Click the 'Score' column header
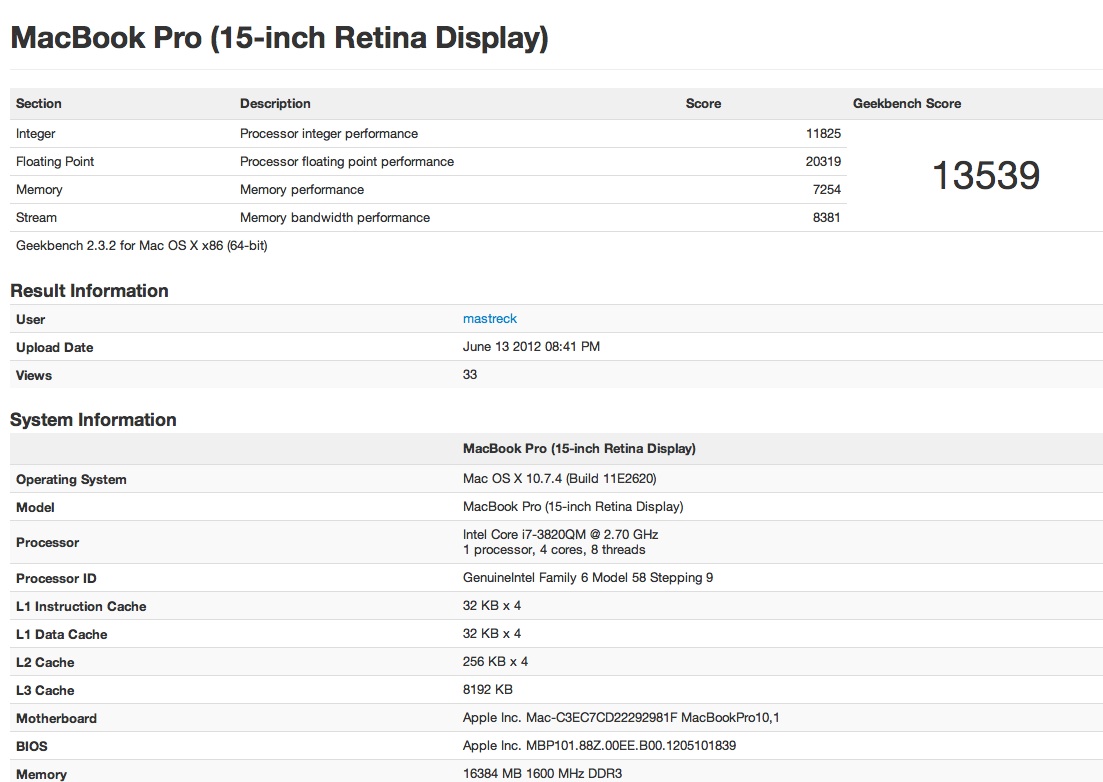Screen dimensions: 1103x782 703,103
